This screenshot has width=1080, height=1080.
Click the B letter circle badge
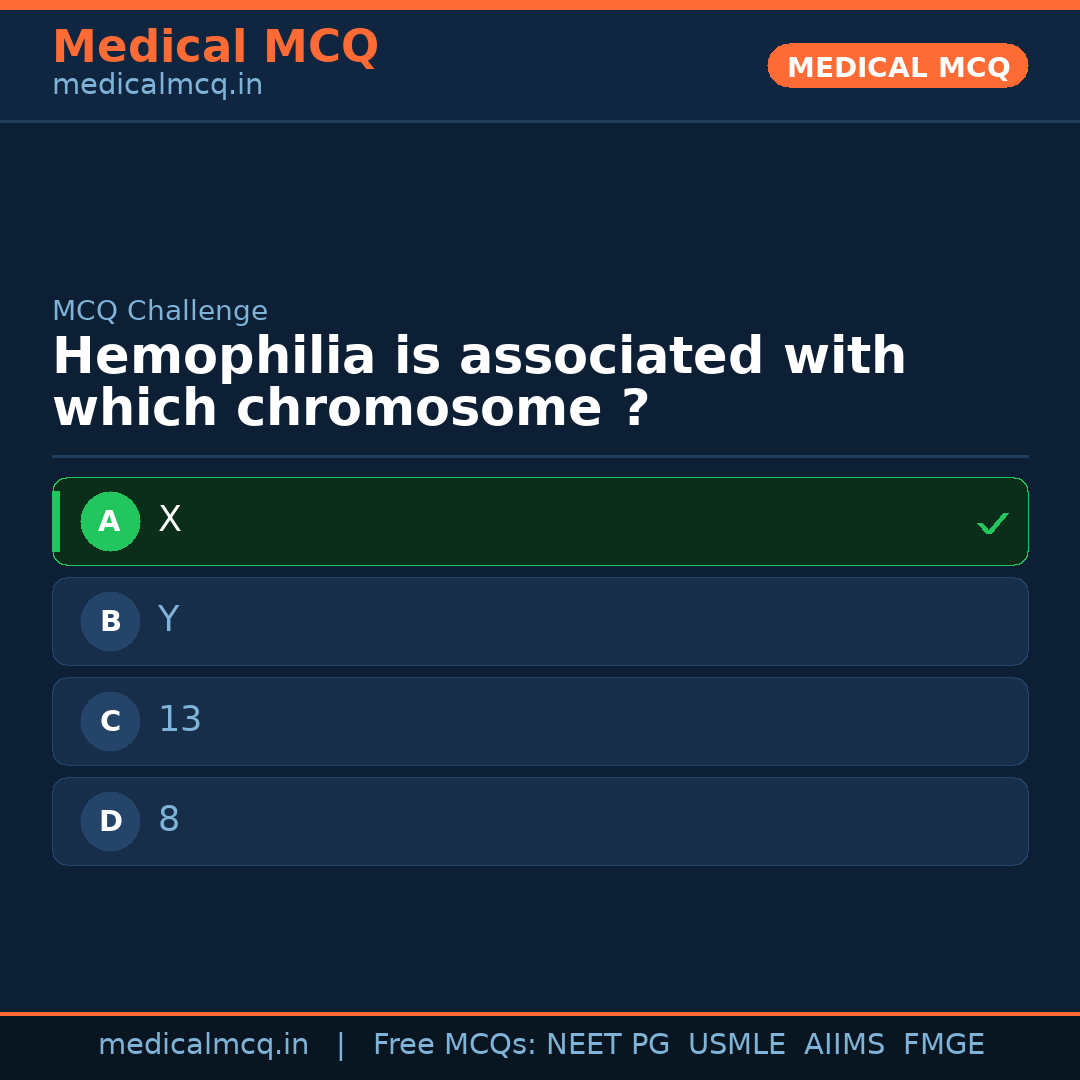[110, 621]
